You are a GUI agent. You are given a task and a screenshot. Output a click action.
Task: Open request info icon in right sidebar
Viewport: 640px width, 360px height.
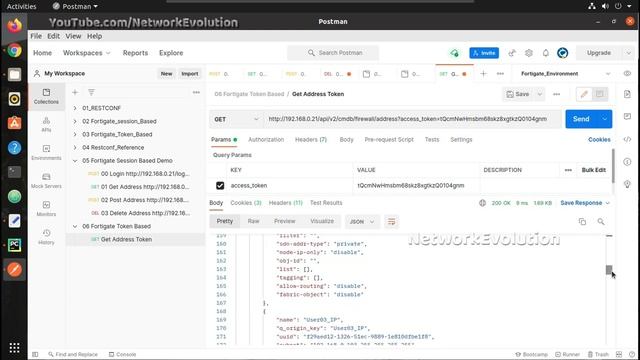point(627,162)
